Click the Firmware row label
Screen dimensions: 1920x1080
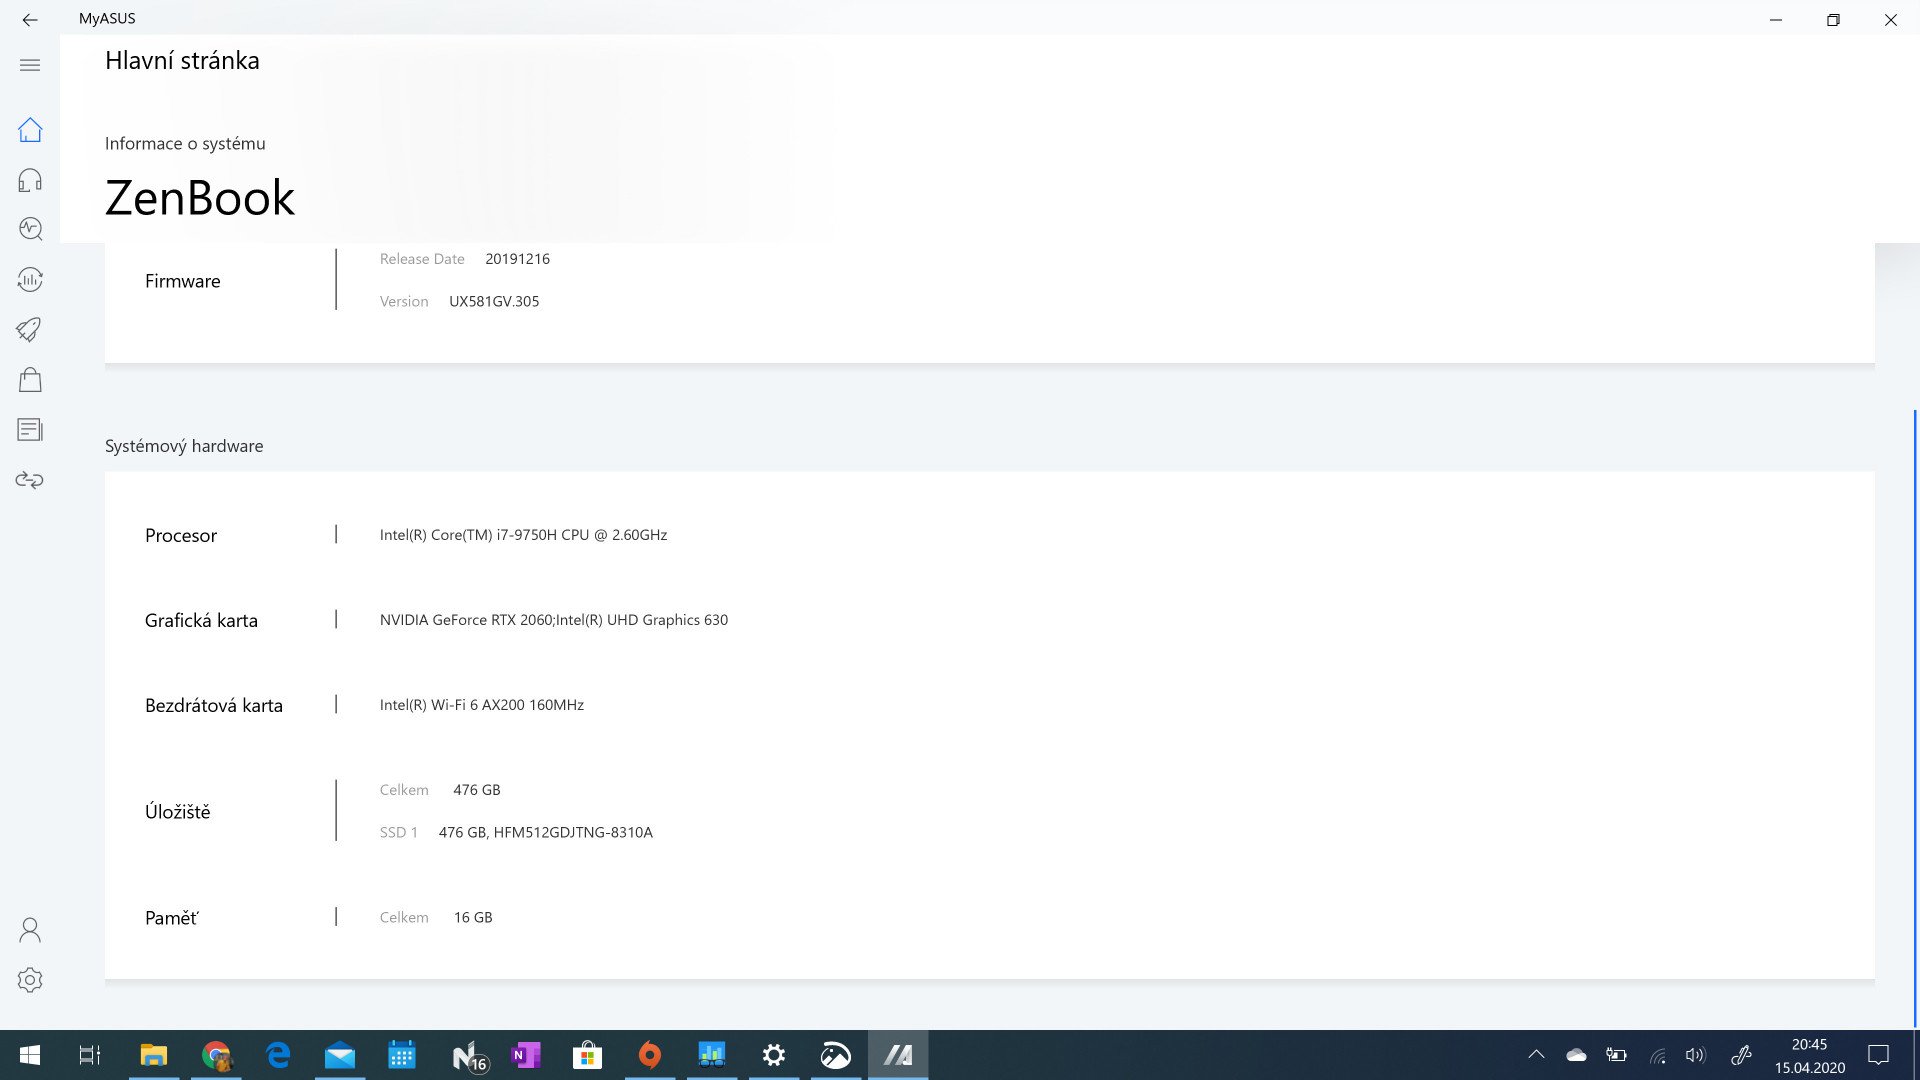point(182,281)
